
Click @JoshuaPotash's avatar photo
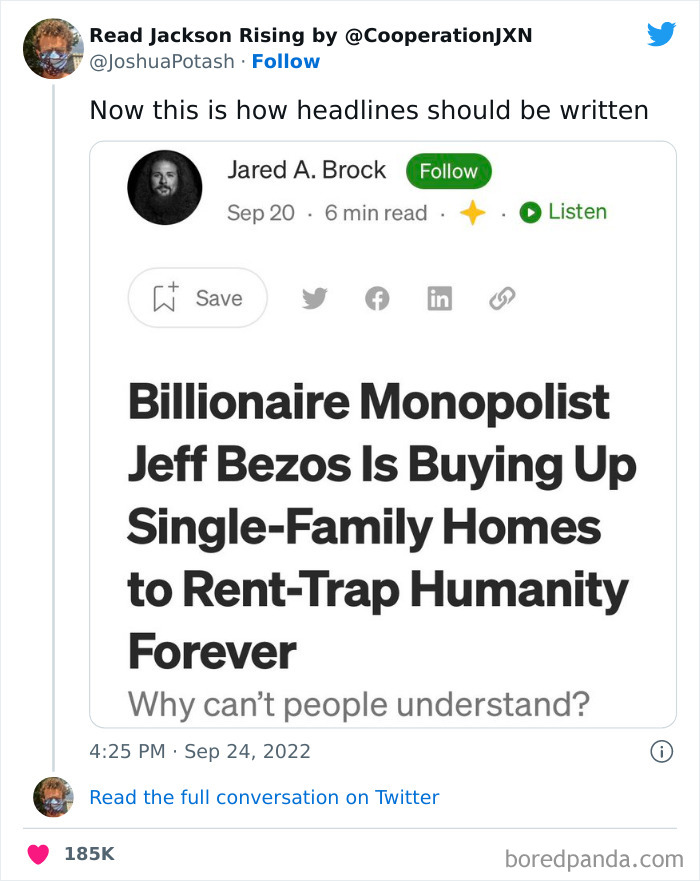52,48
